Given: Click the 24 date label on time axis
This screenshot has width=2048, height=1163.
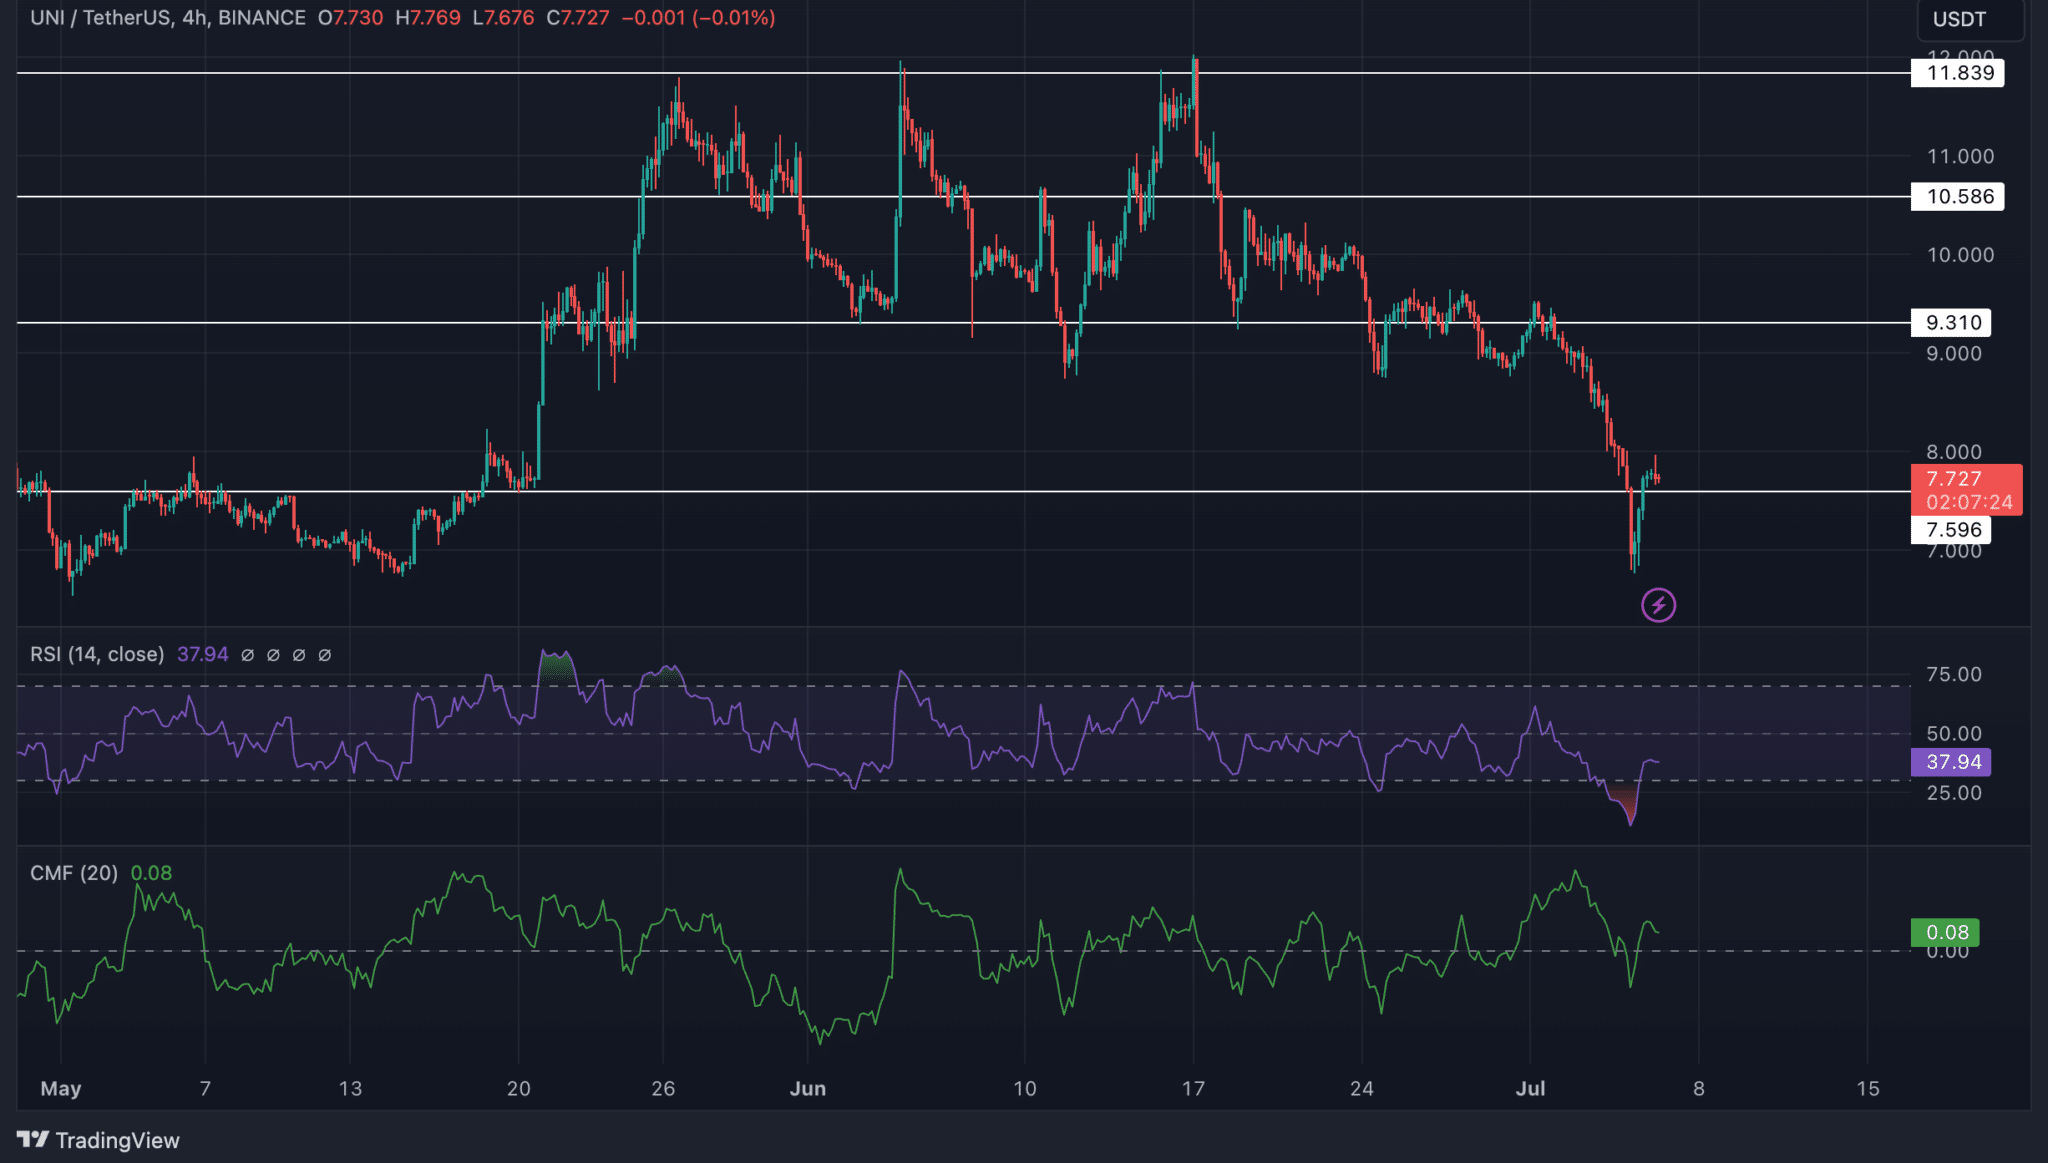Looking at the screenshot, I should pos(1362,1089).
